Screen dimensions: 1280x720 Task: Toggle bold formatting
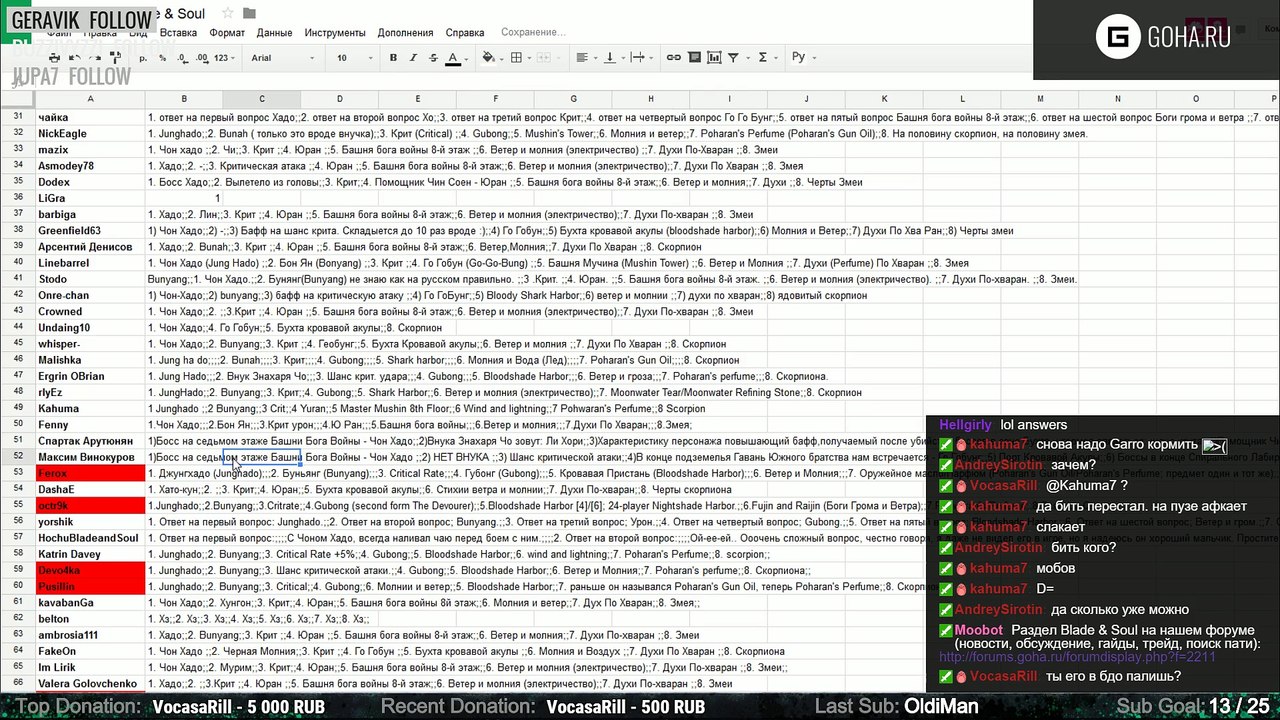tap(393, 58)
